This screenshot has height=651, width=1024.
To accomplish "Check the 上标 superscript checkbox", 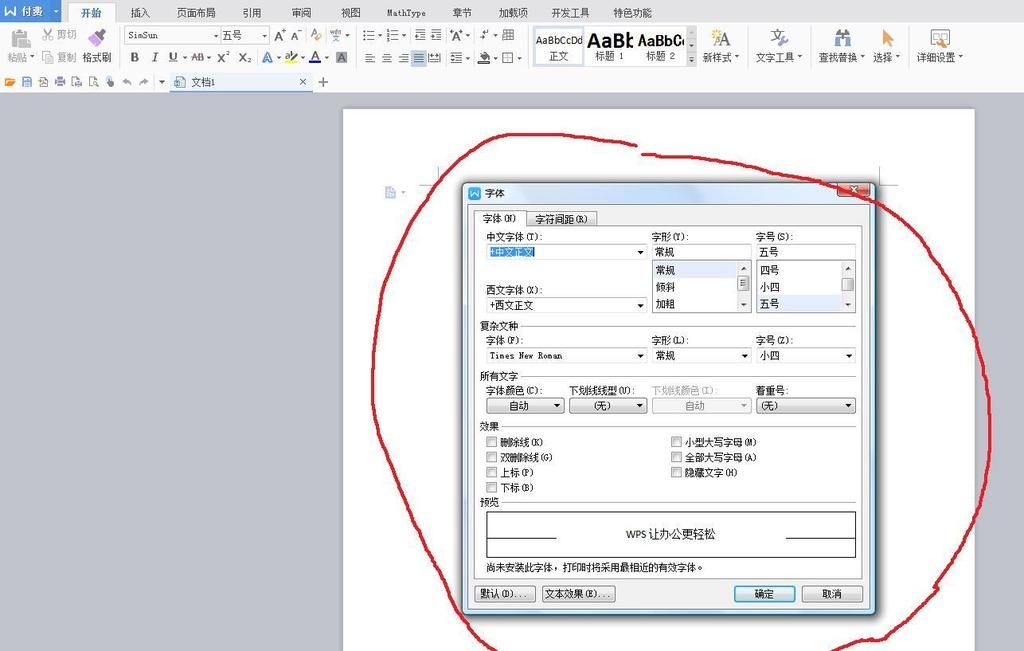I will (x=492, y=472).
